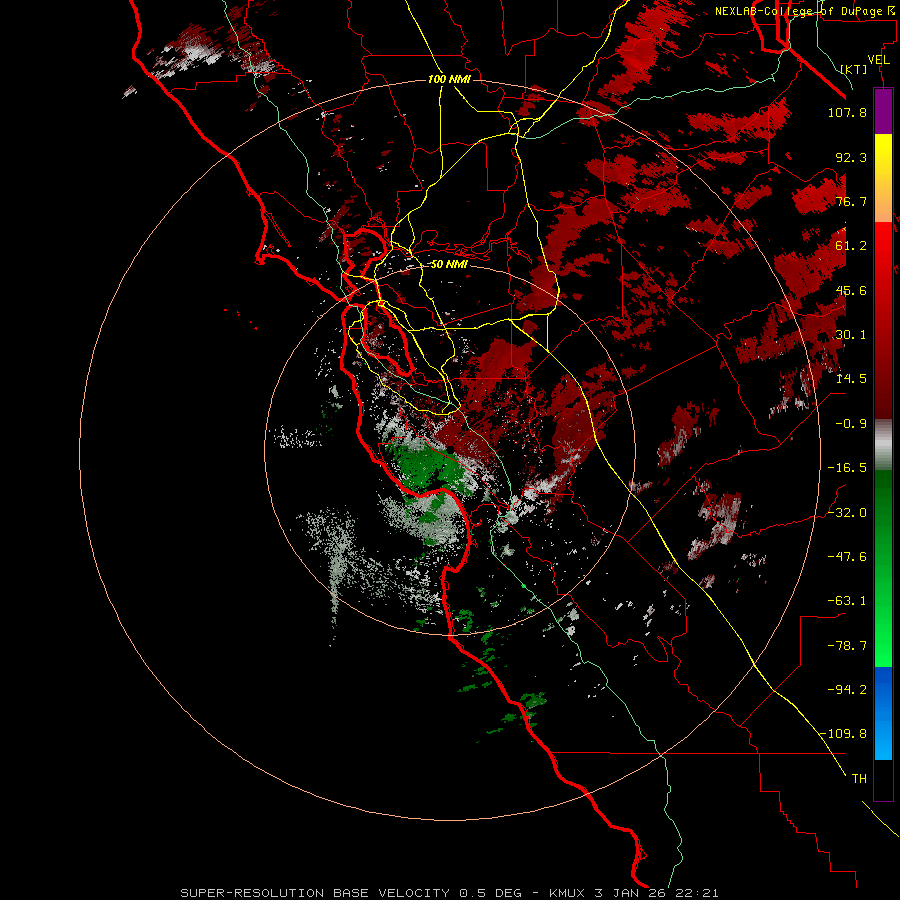Pick the purple segment of velocity color bar
The width and height of the screenshot is (900, 900).
(883, 112)
